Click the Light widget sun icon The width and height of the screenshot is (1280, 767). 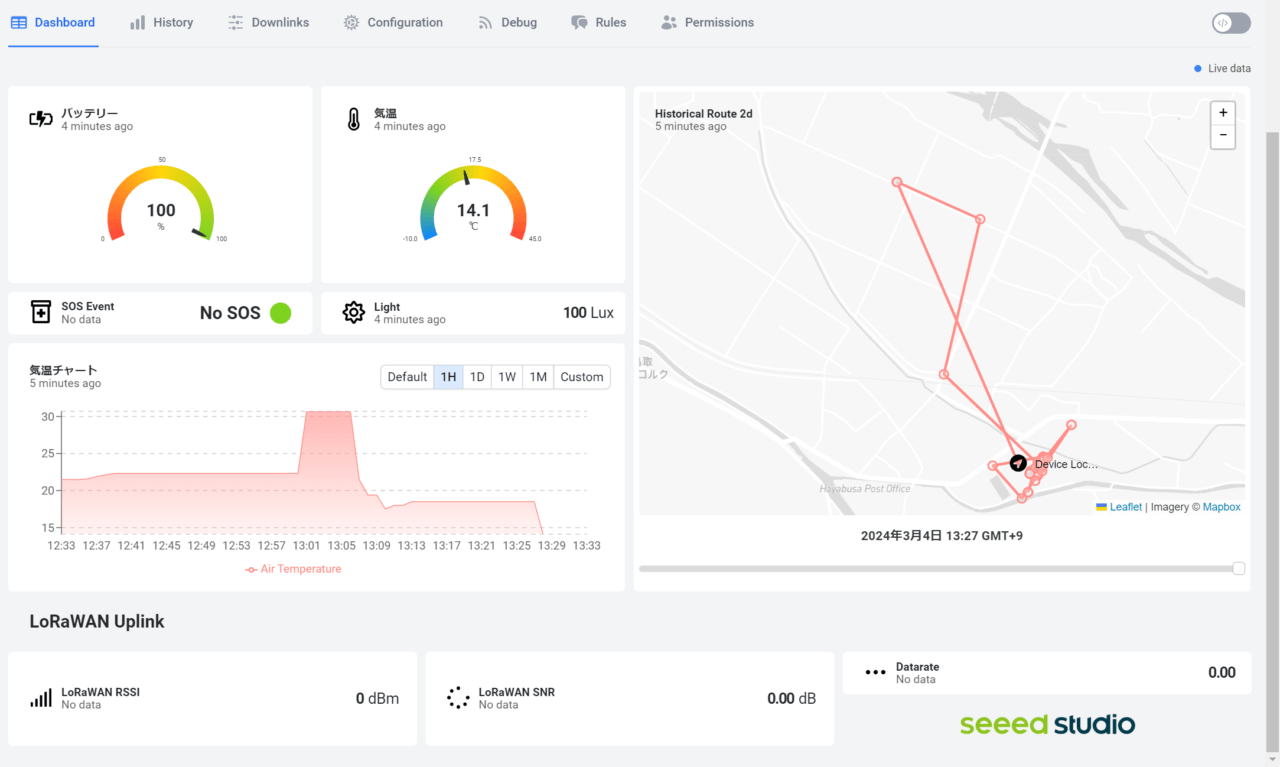point(353,313)
